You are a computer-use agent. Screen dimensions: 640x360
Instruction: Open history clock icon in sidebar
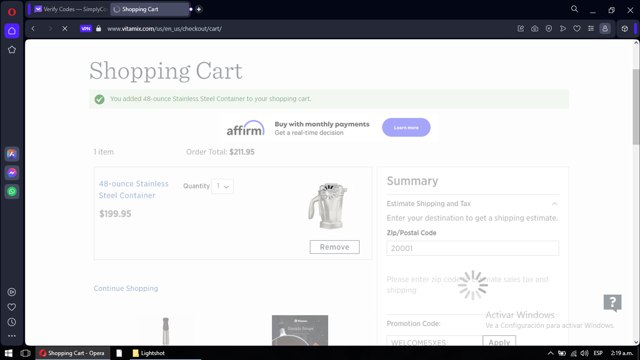tap(12, 322)
